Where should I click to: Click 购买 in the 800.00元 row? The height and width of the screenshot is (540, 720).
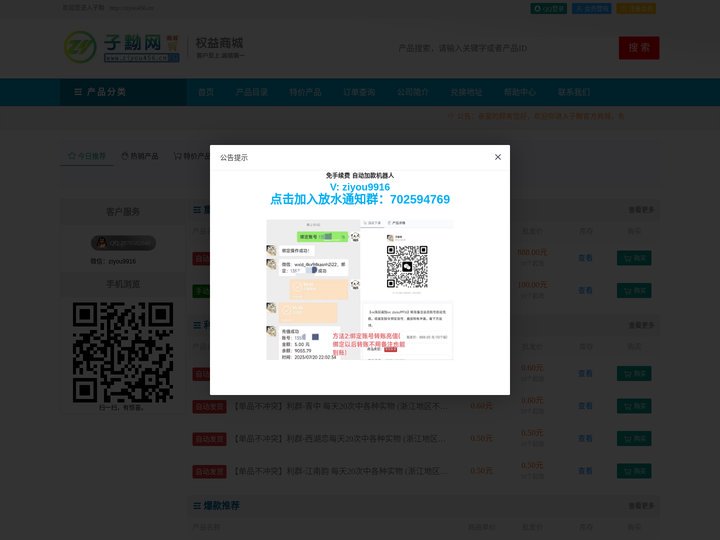[x=634, y=258]
